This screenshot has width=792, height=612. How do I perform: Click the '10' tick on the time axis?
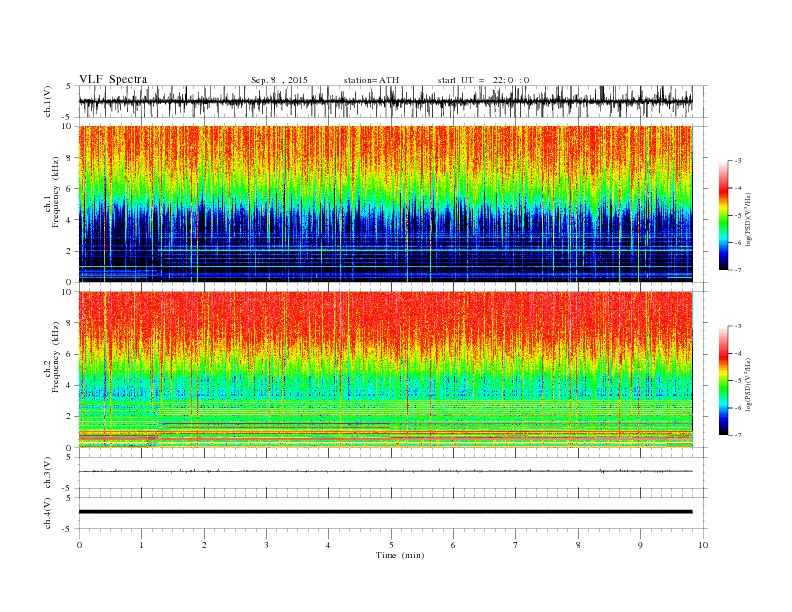(703, 545)
